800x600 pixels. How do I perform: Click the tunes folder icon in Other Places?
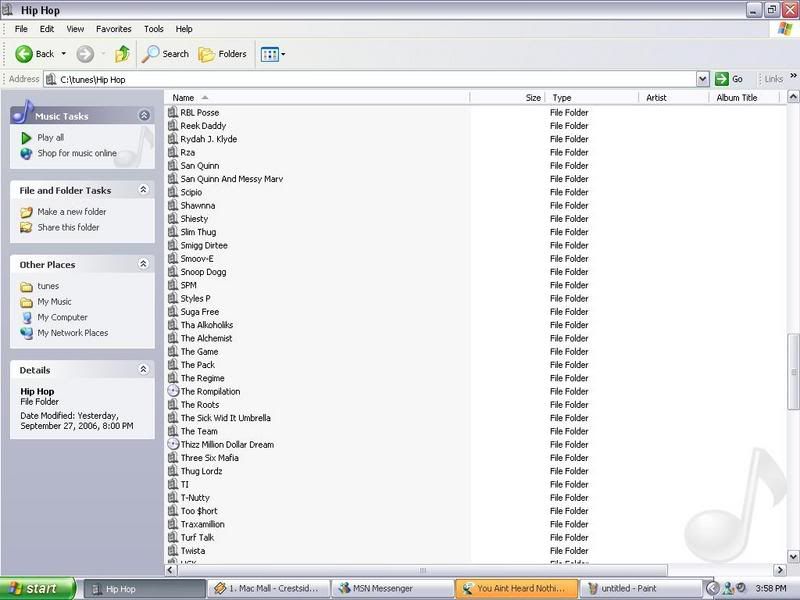point(27,287)
